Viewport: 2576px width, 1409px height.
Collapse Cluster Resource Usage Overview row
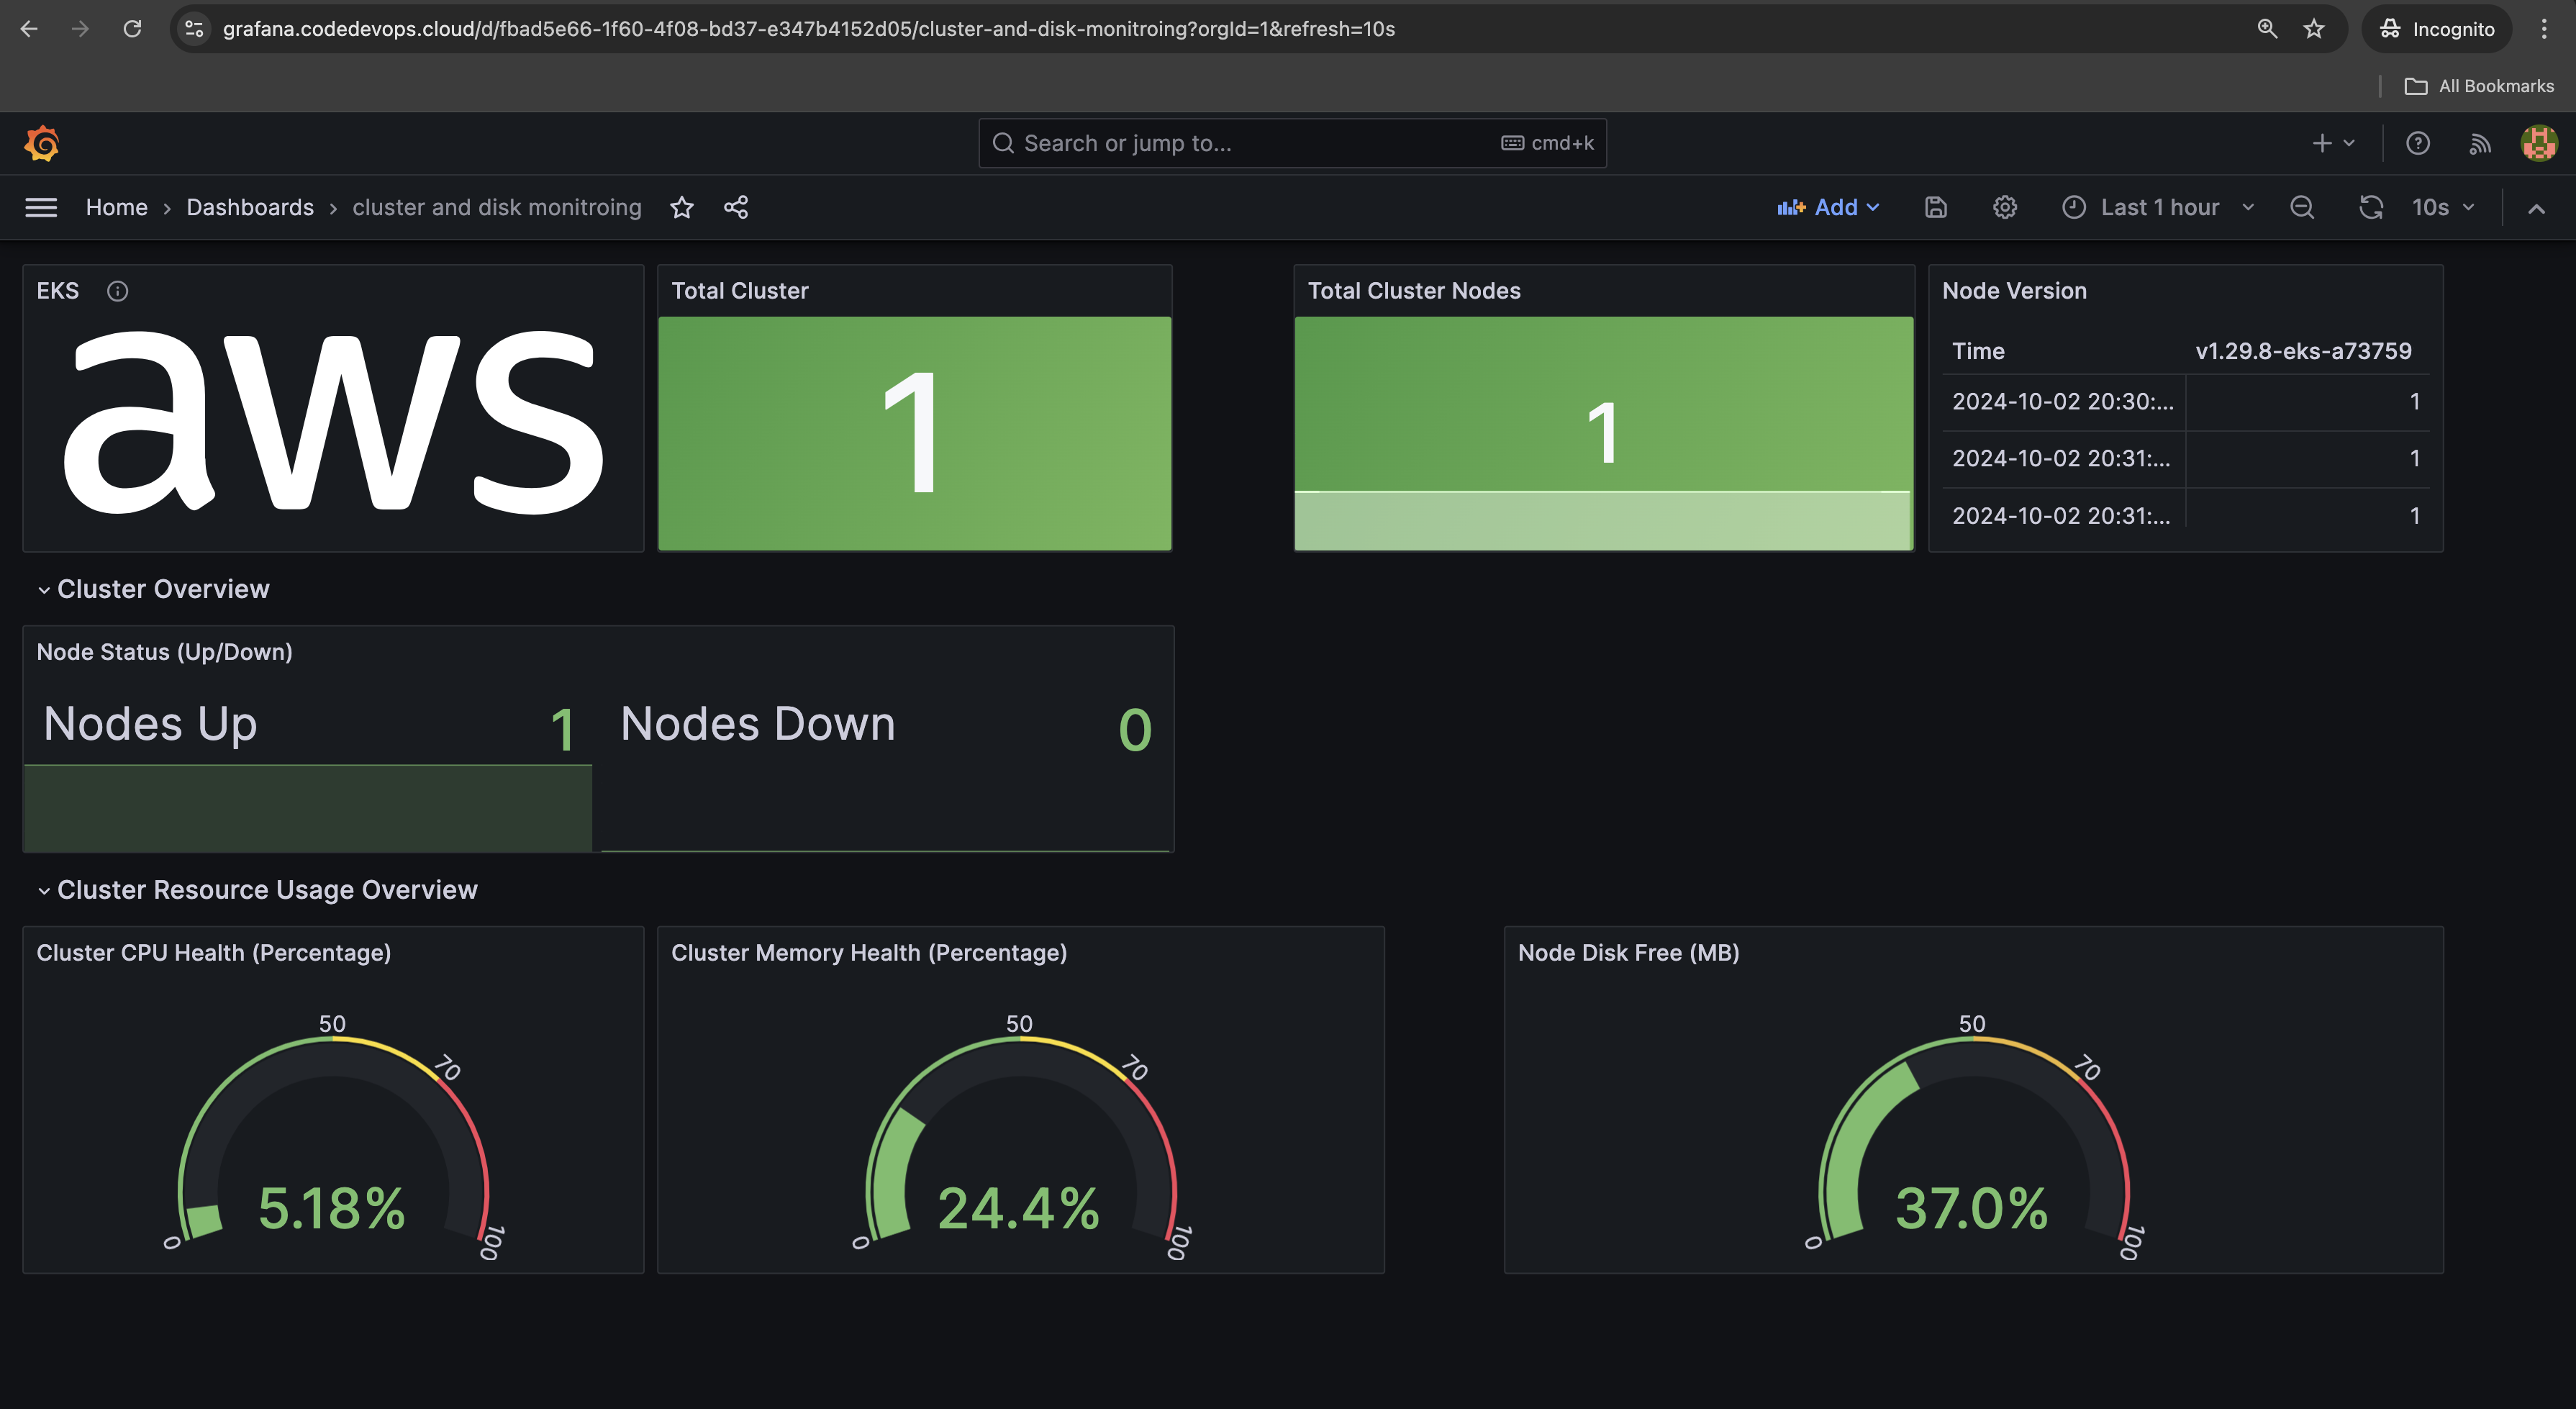click(x=257, y=890)
